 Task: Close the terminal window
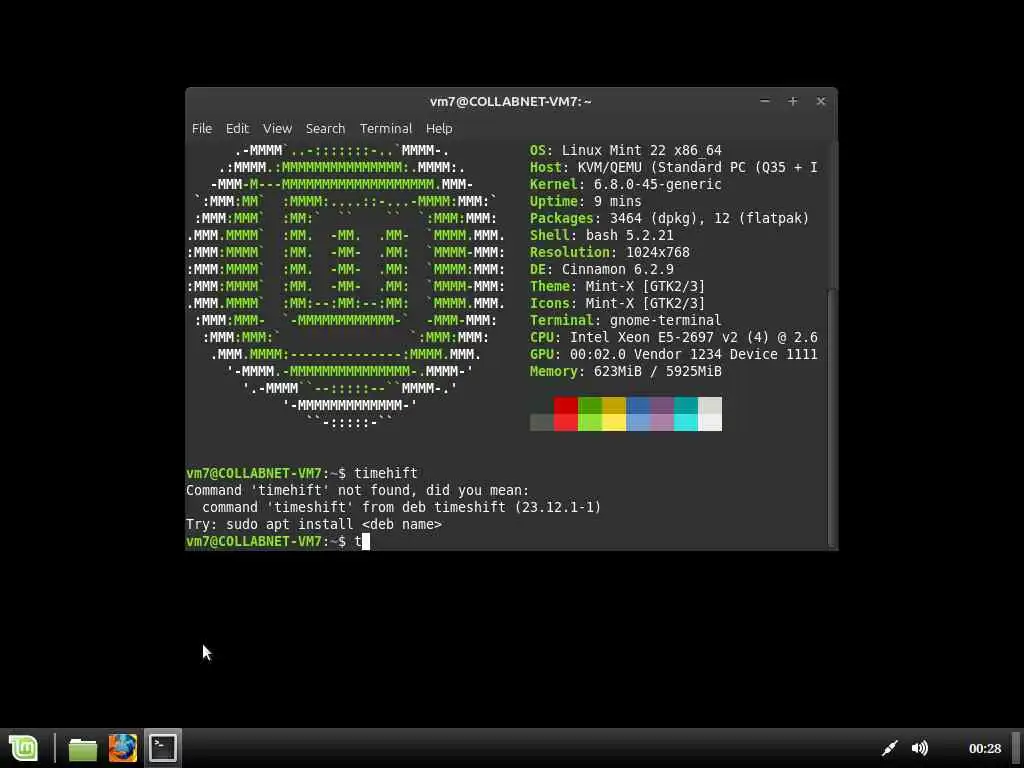coord(821,101)
